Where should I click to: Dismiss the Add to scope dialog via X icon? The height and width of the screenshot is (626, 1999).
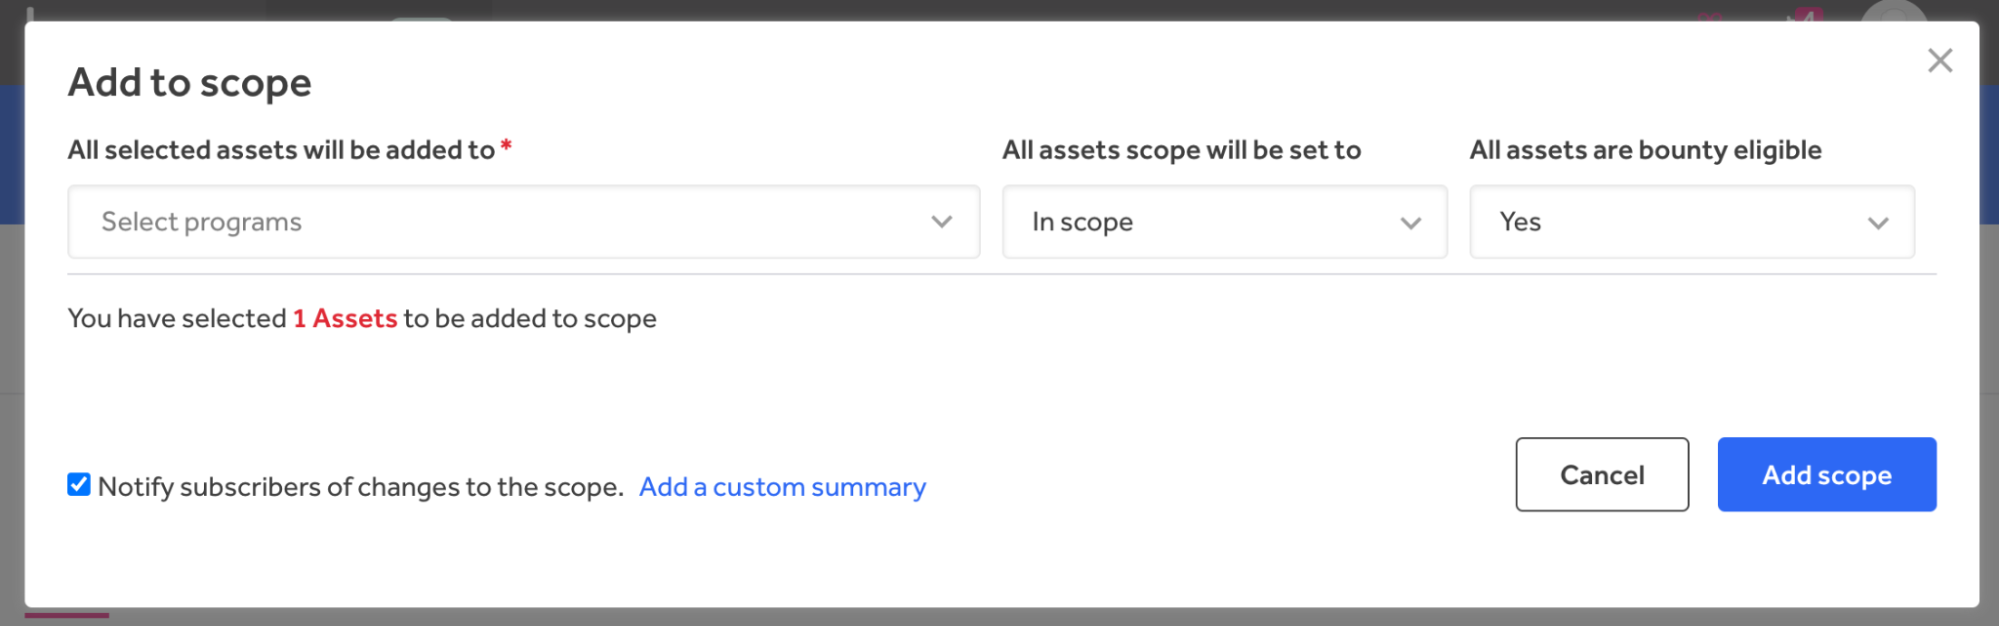pyautogui.click(x=1939, y=60)
